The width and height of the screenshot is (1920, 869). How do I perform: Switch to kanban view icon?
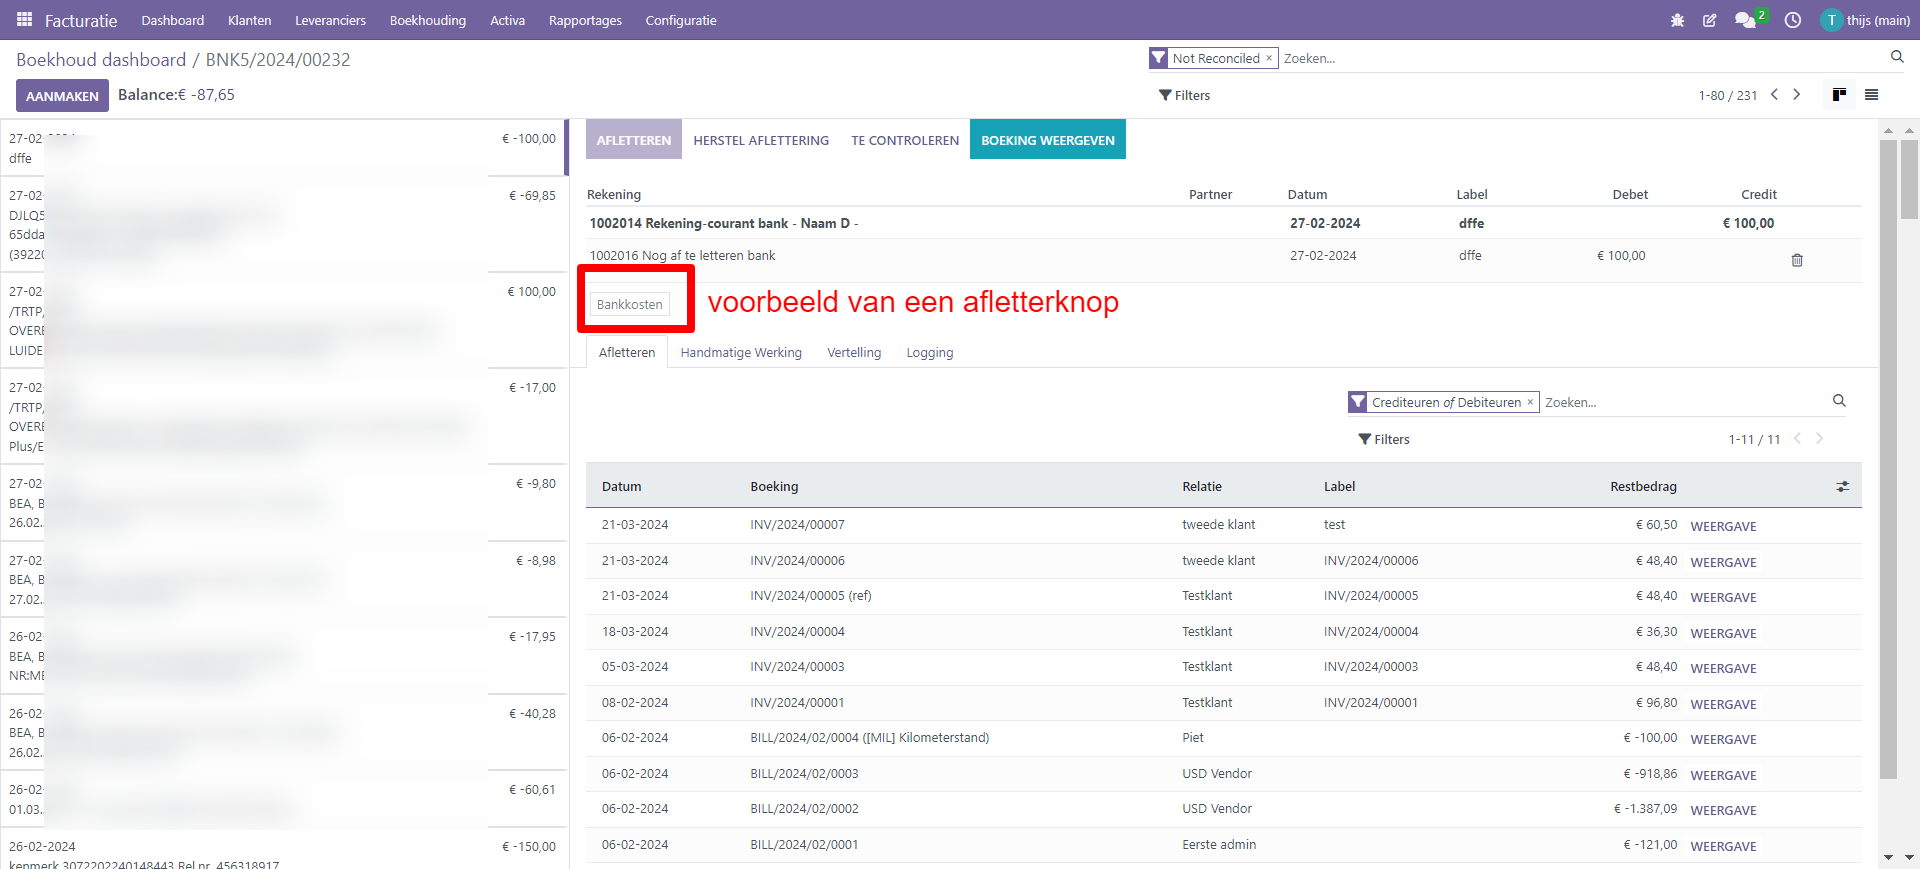point(1839,95)
